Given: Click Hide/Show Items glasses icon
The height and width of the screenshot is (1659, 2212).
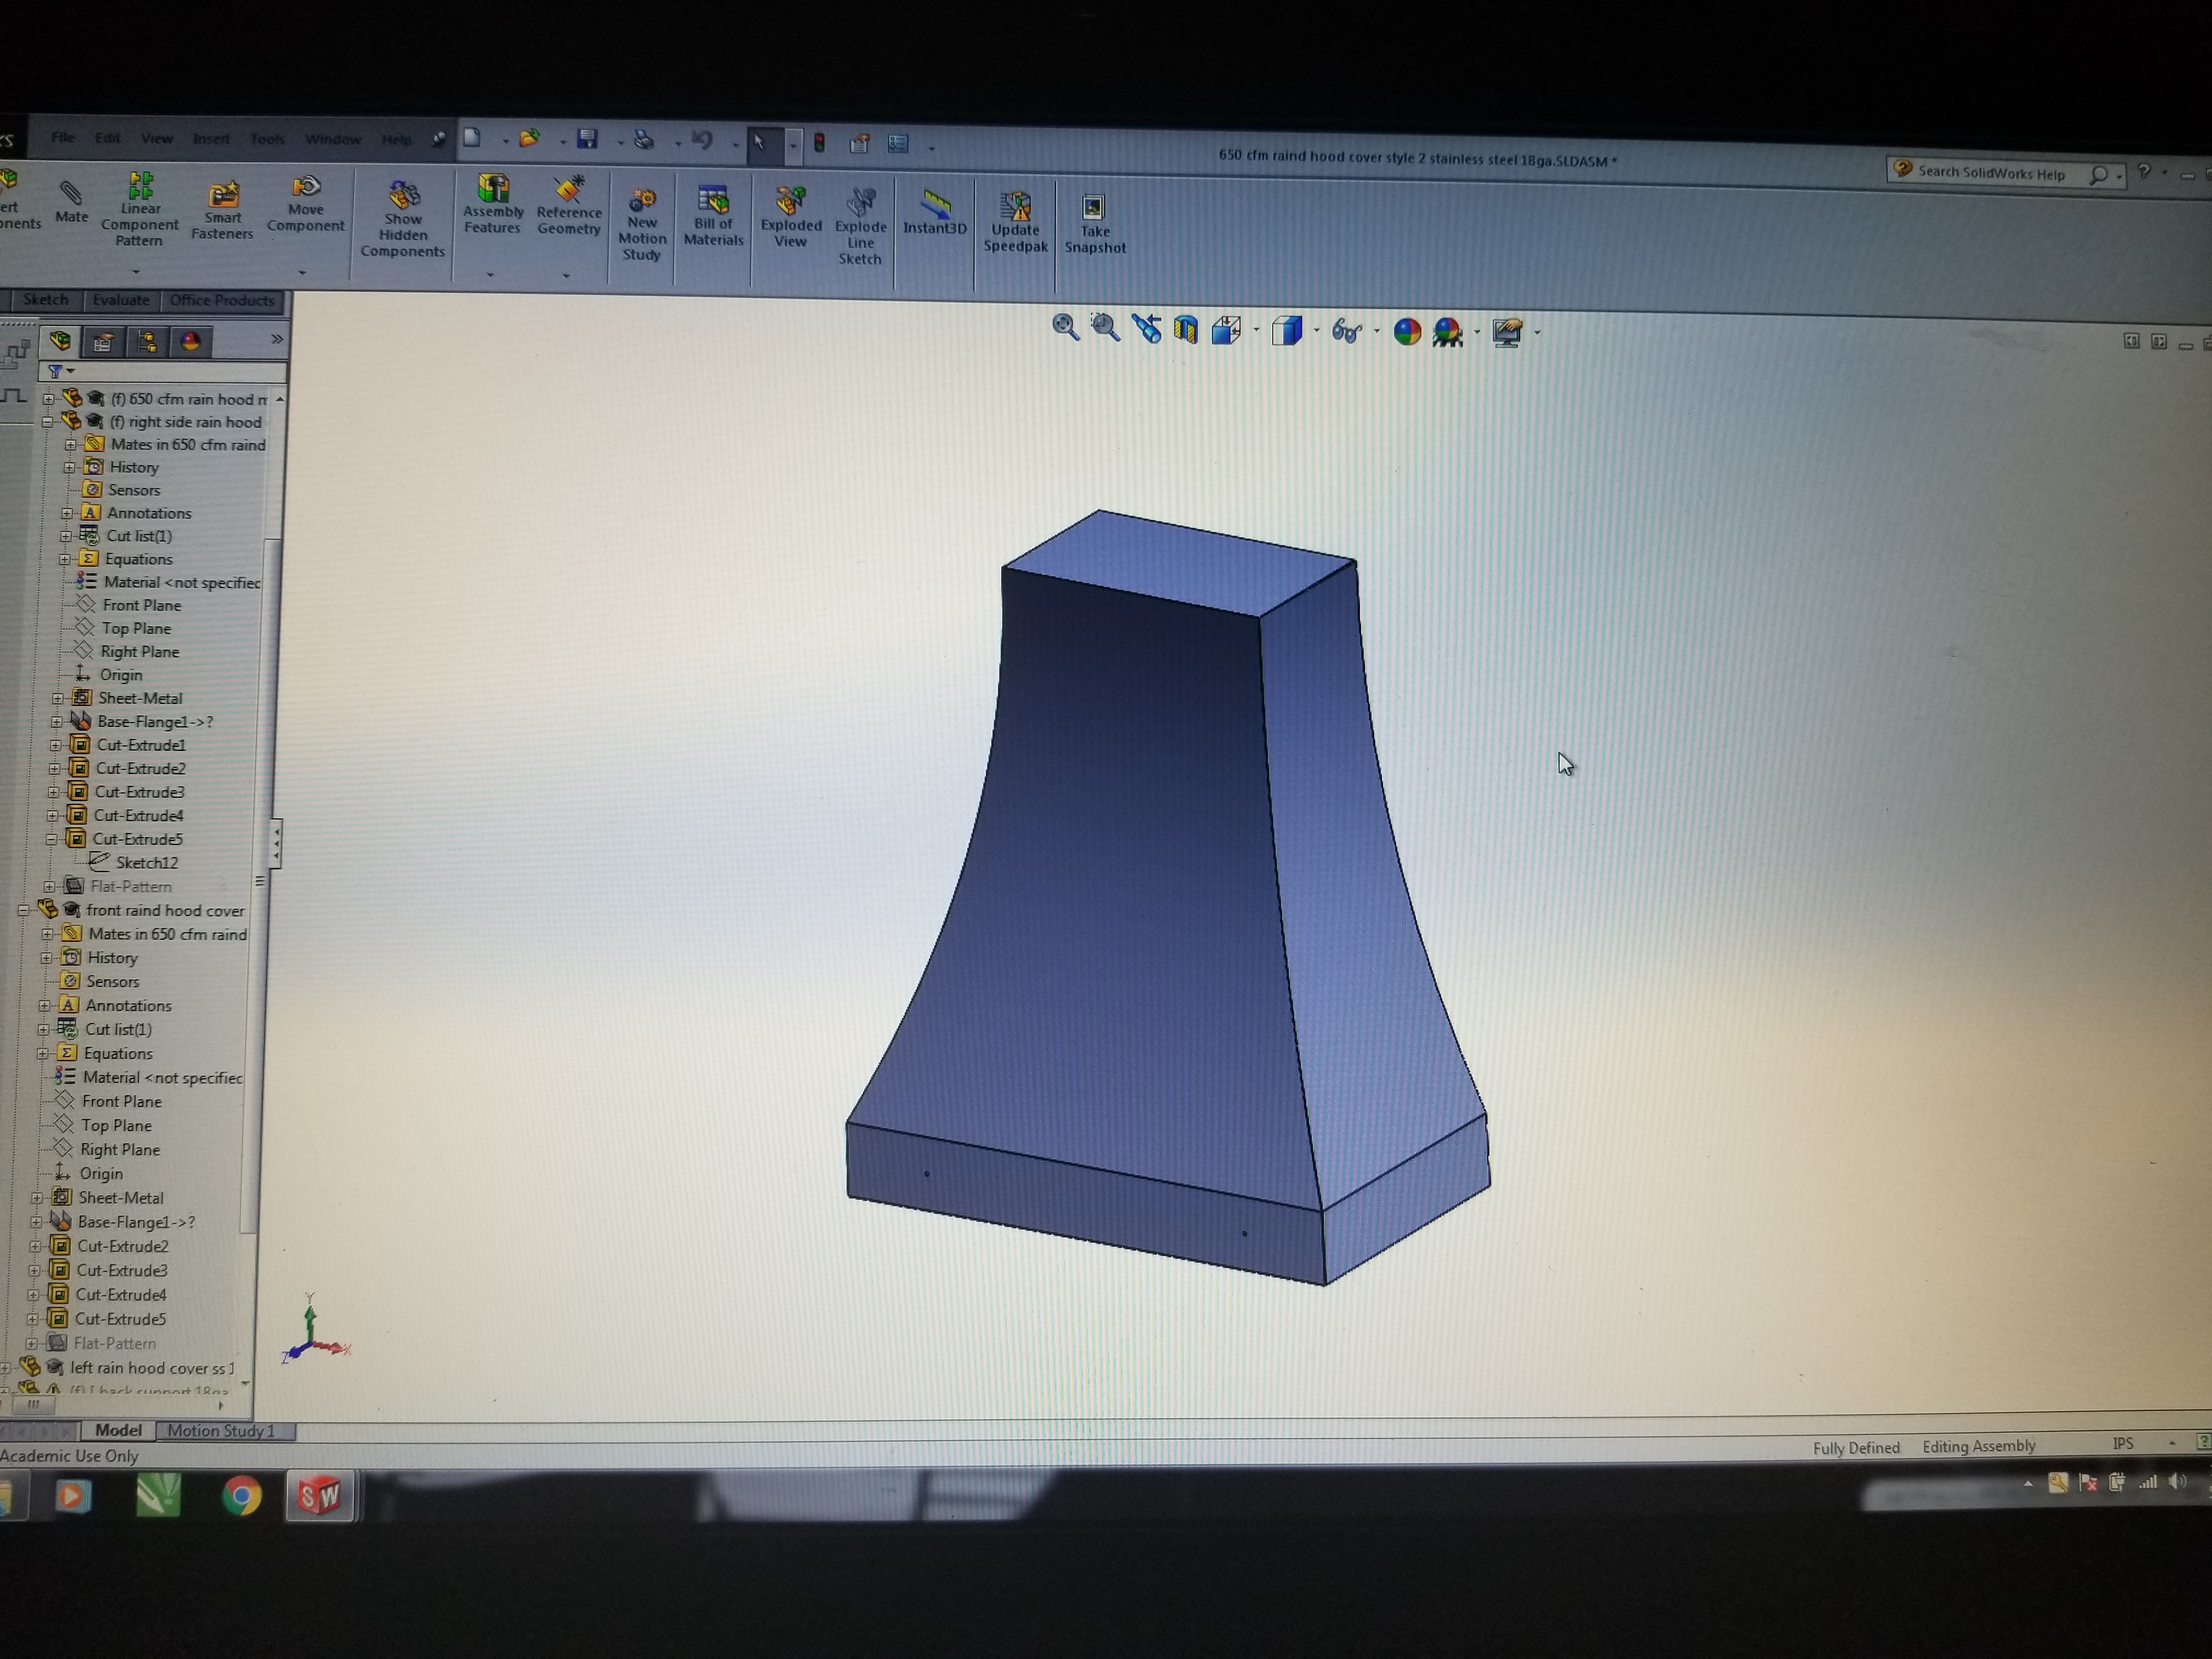Looking at the screenshot, I should (x=1346, y=331).
